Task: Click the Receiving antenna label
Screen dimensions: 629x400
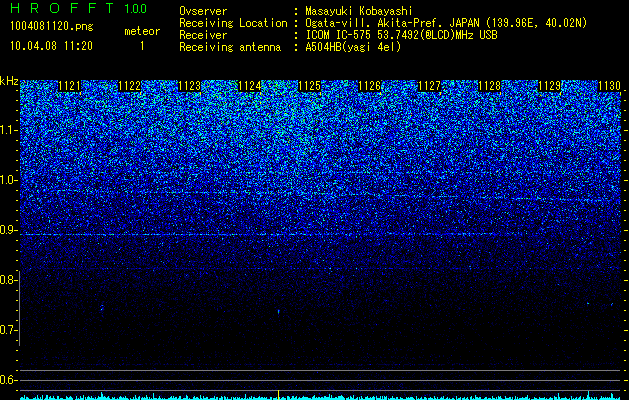Action: (x=230, y=47)
